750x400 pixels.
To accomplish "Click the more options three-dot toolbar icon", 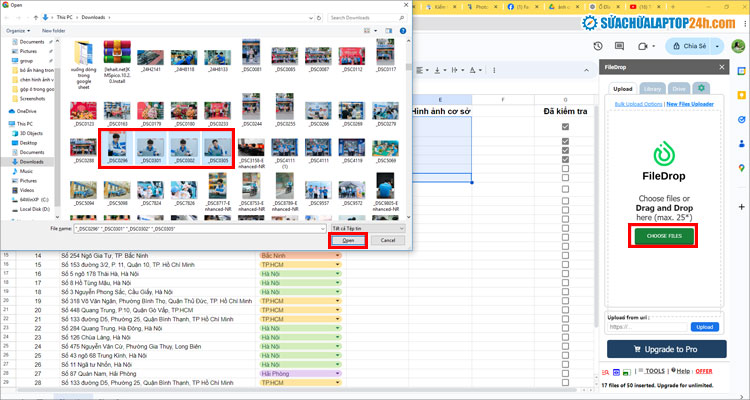I will pos(494,70).
